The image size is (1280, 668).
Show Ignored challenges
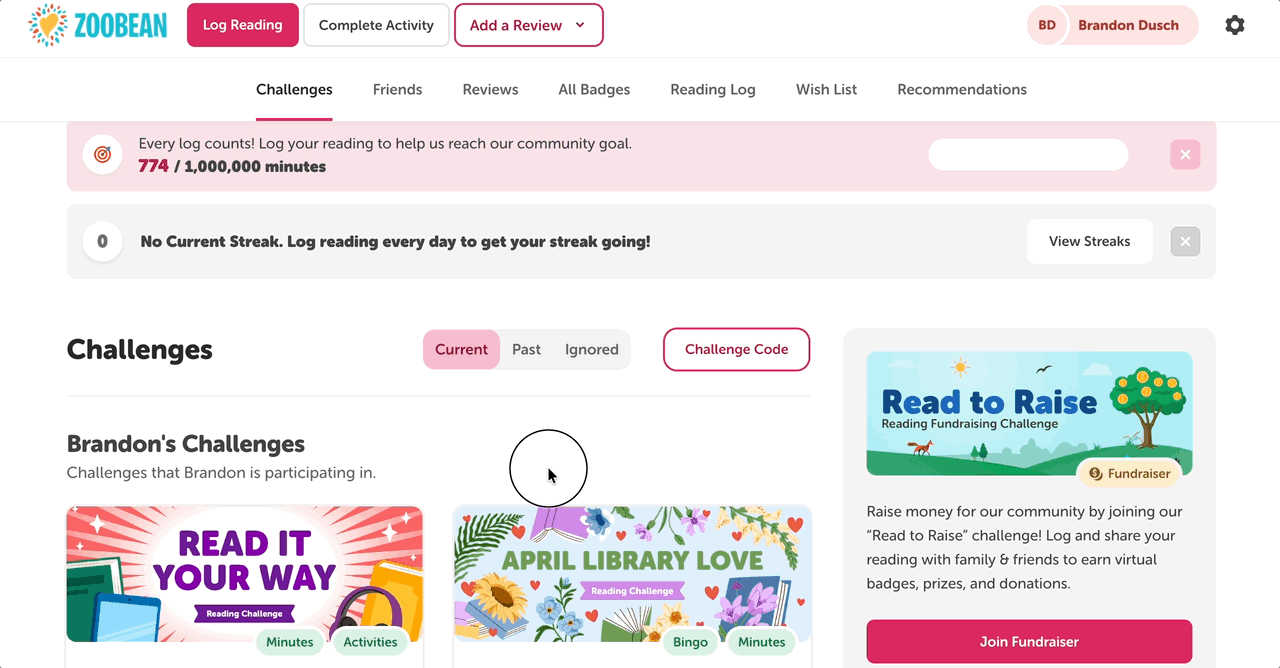point(591,350)
